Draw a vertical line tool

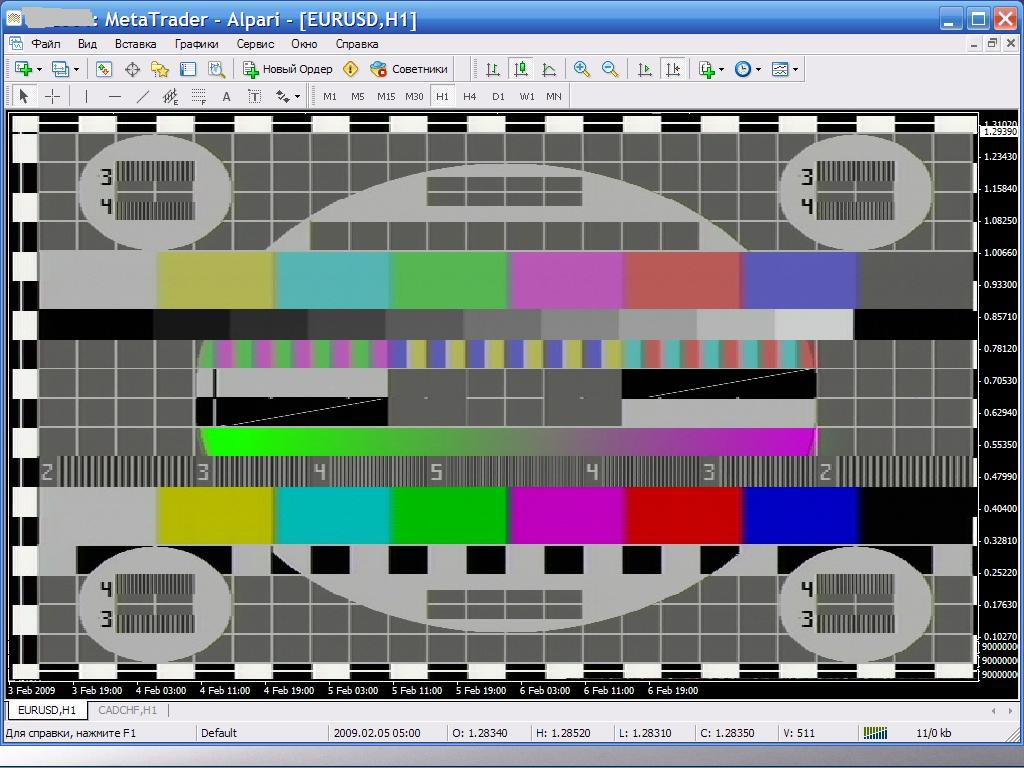[86, 97]
